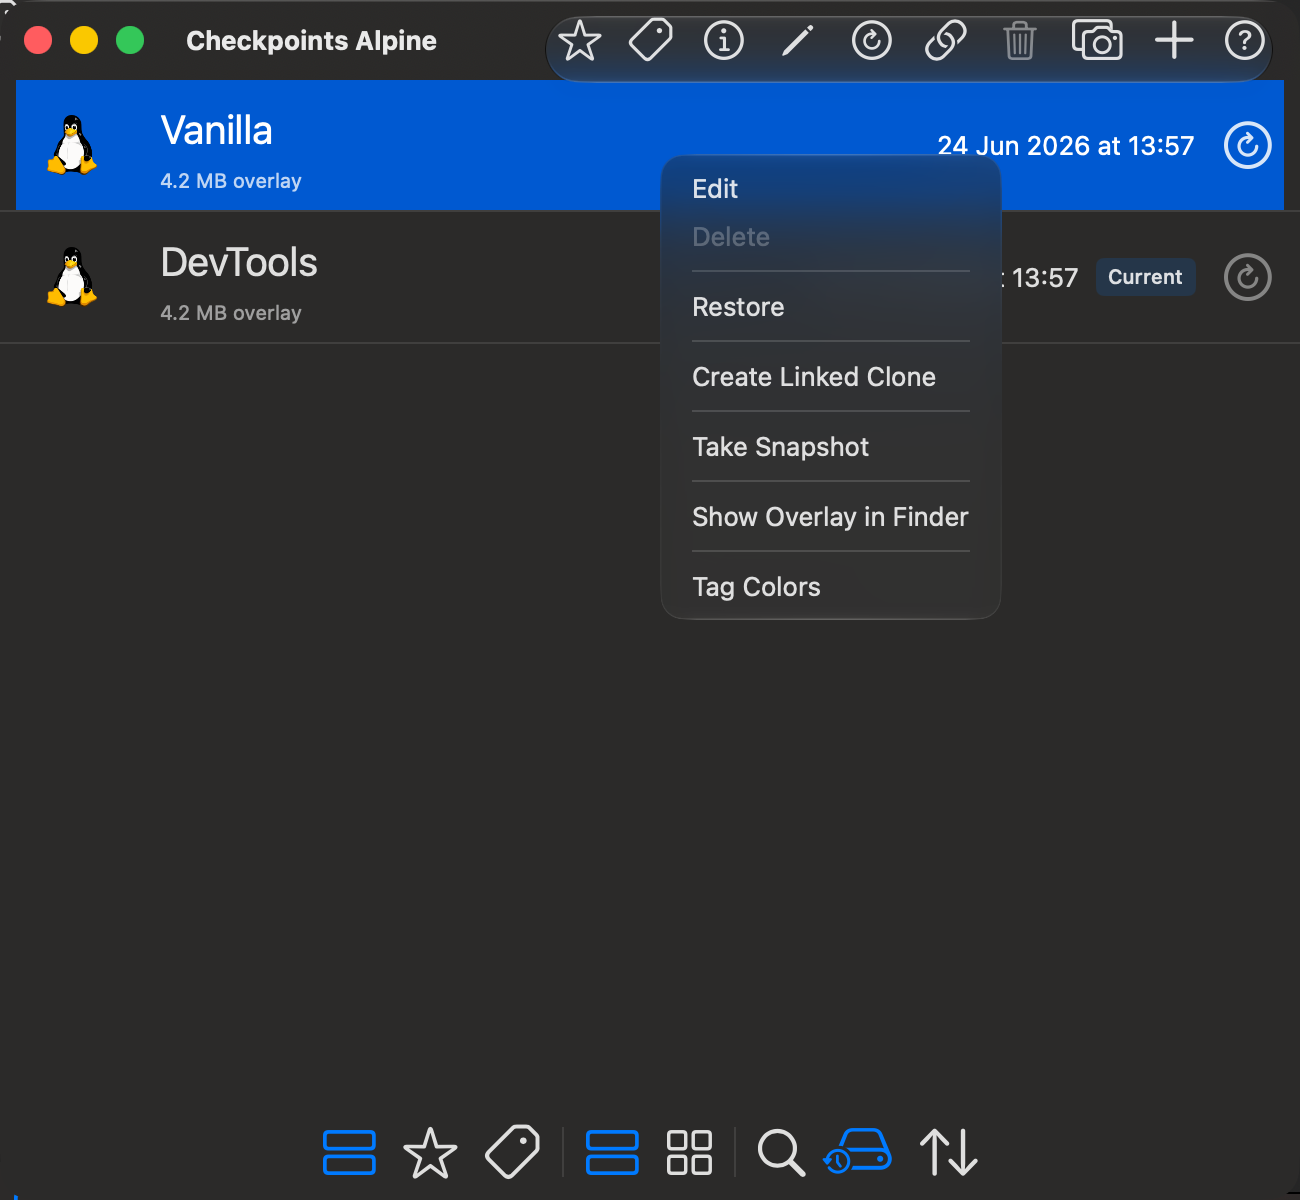Toggle the favorites star filter at bottom
Viewport: 1300px width, 1200px height.
tap(430, 1153)
